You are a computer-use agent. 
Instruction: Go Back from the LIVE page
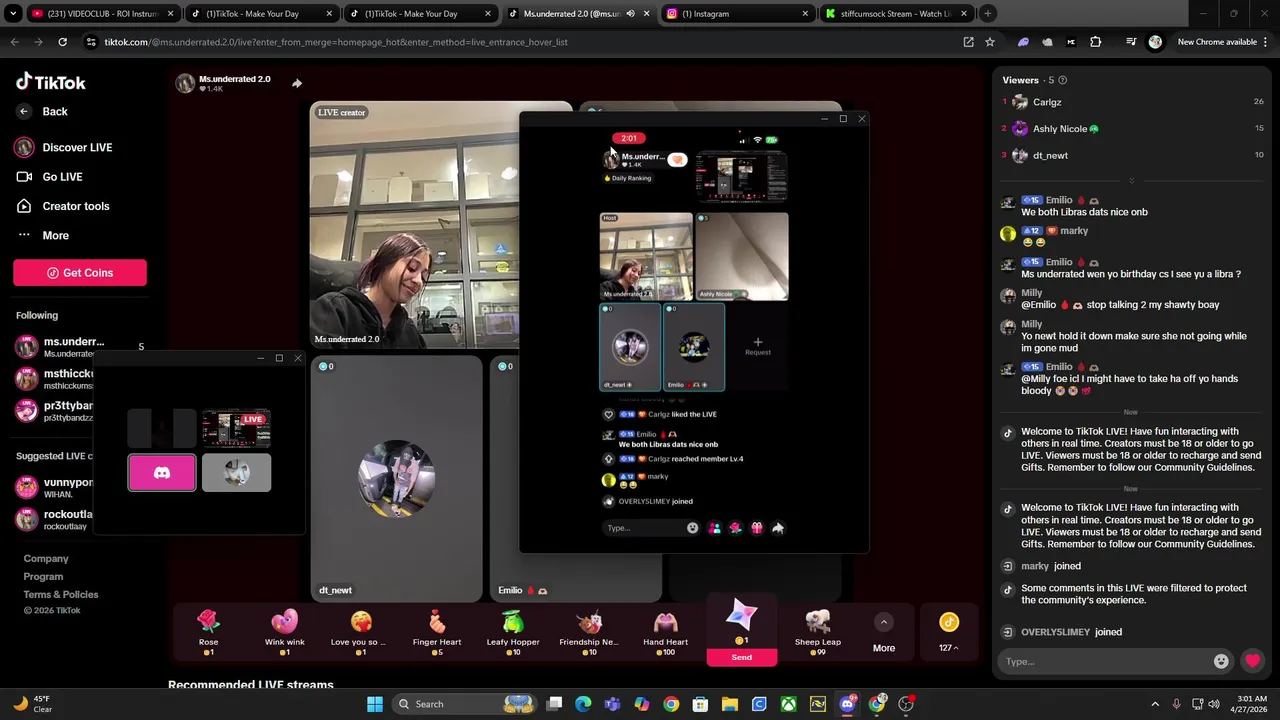click(42, 111)
